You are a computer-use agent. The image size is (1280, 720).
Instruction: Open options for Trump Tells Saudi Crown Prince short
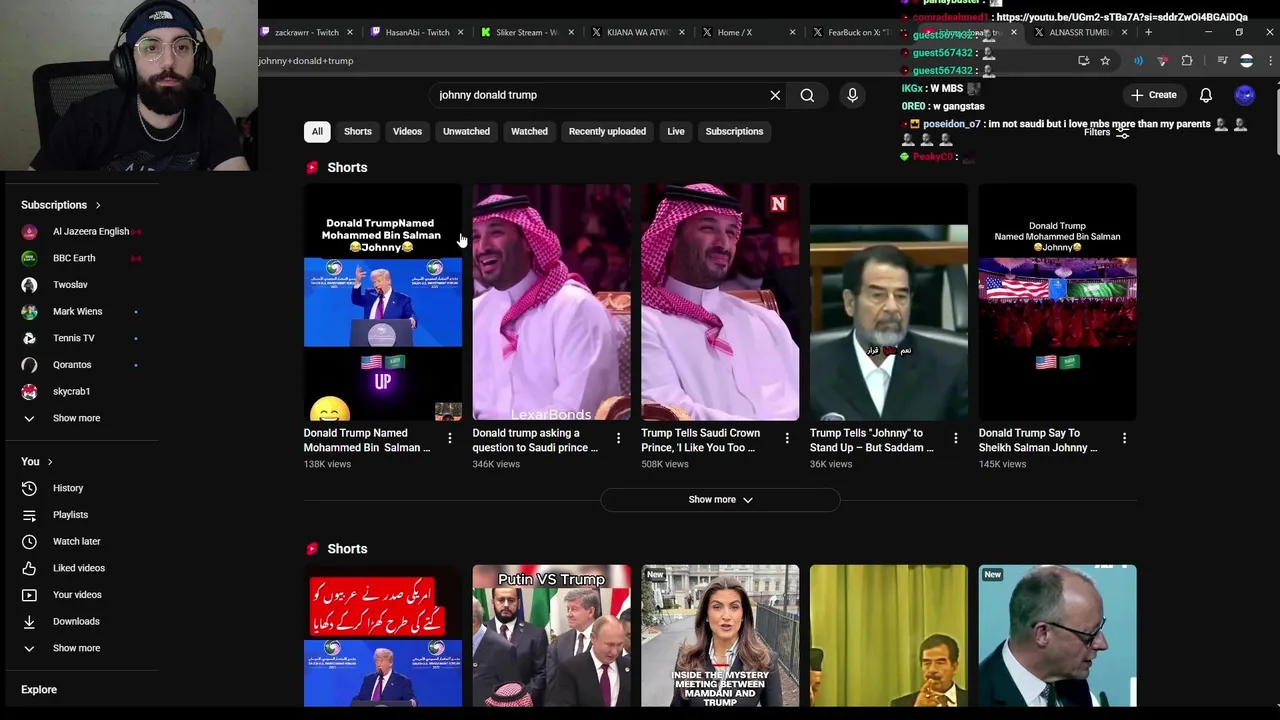click(x=787, y=438)
